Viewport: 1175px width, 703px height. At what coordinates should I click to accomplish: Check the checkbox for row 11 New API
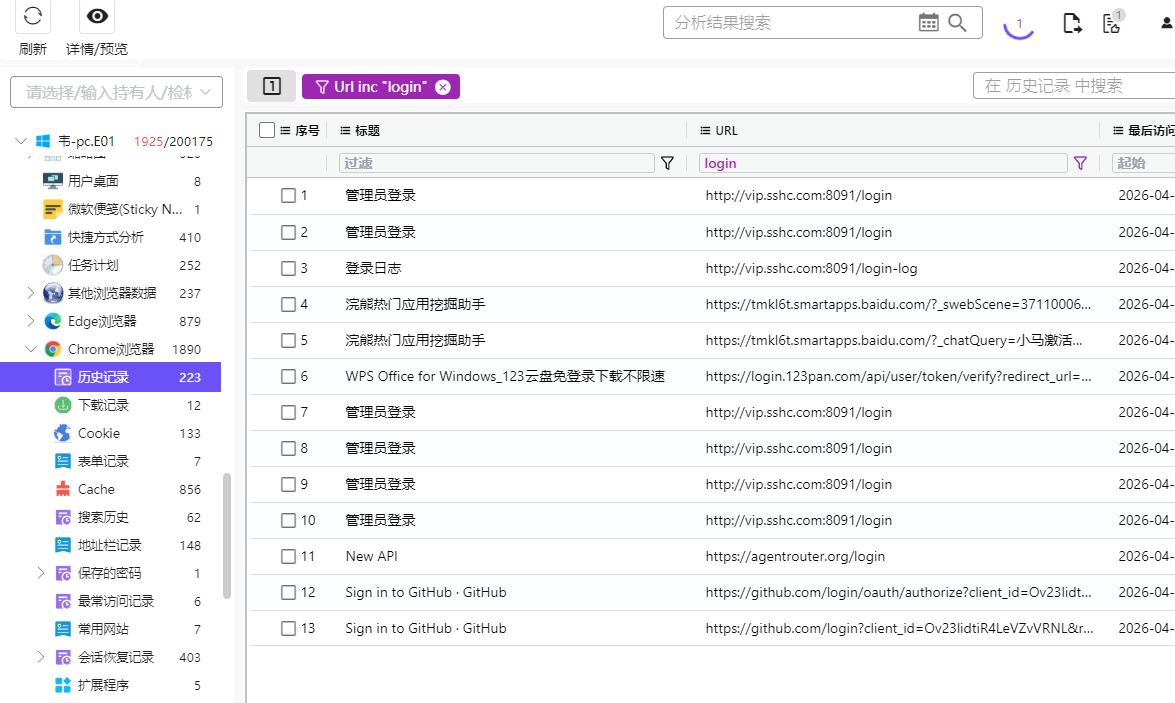[288, 556]
